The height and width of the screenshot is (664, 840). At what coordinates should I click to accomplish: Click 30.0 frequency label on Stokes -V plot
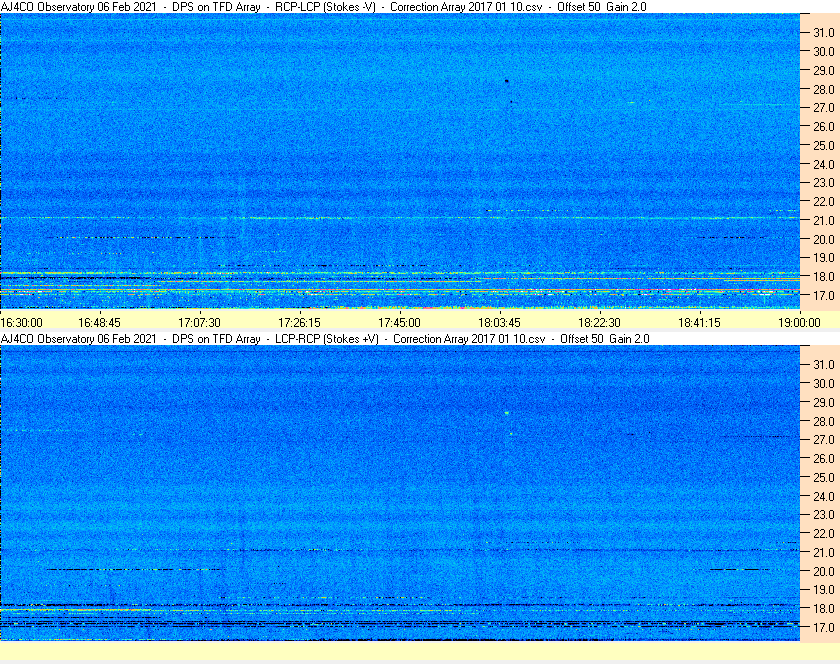pyautogui.click(x=824, y=51)
